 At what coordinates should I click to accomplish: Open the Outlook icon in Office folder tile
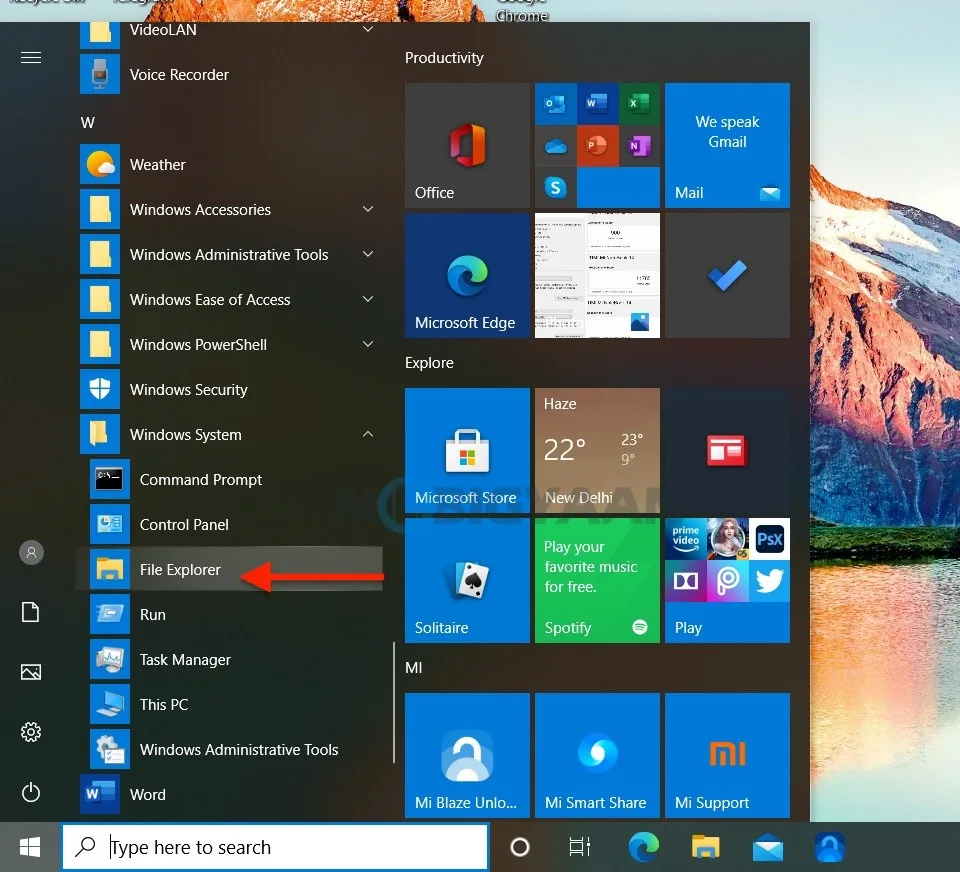point(555,104)
